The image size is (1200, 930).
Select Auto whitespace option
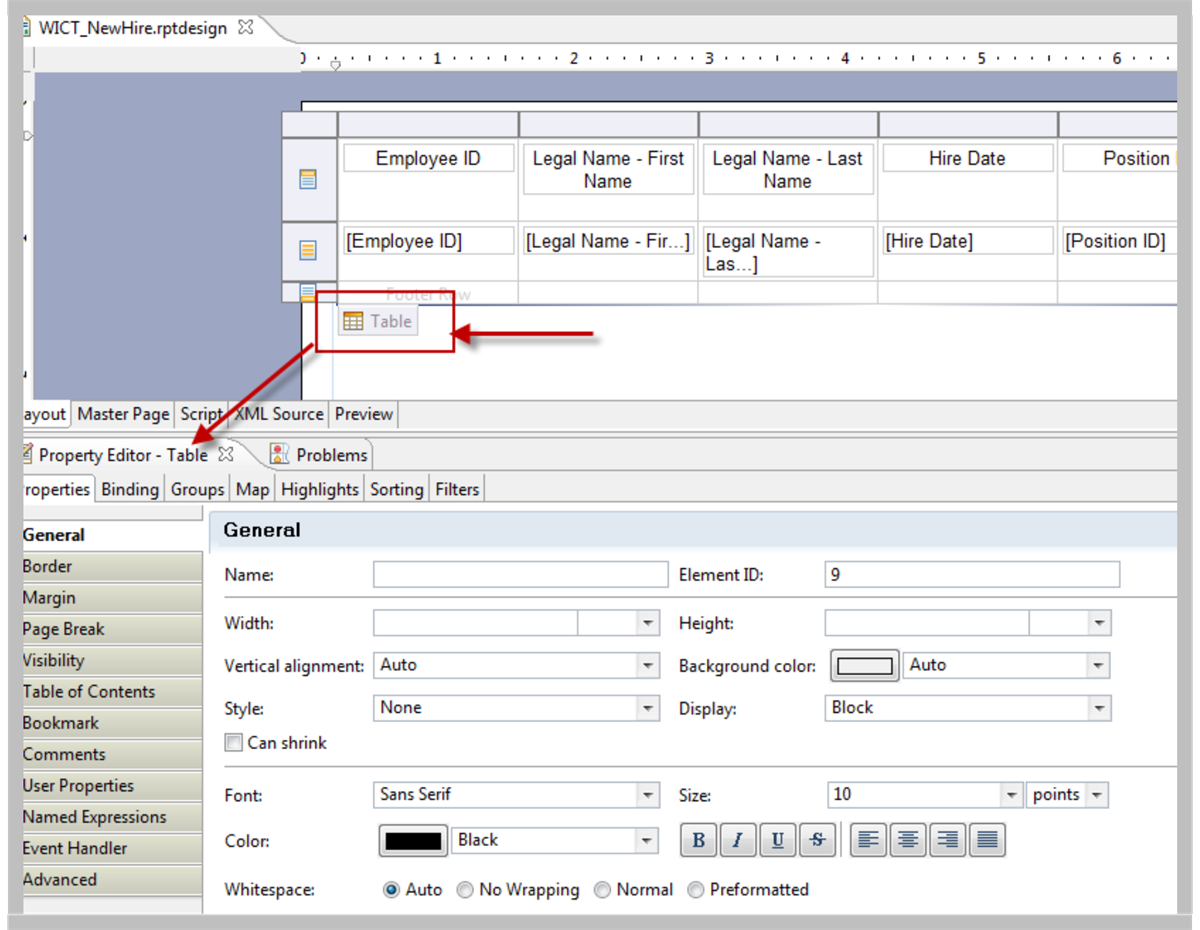392,890
